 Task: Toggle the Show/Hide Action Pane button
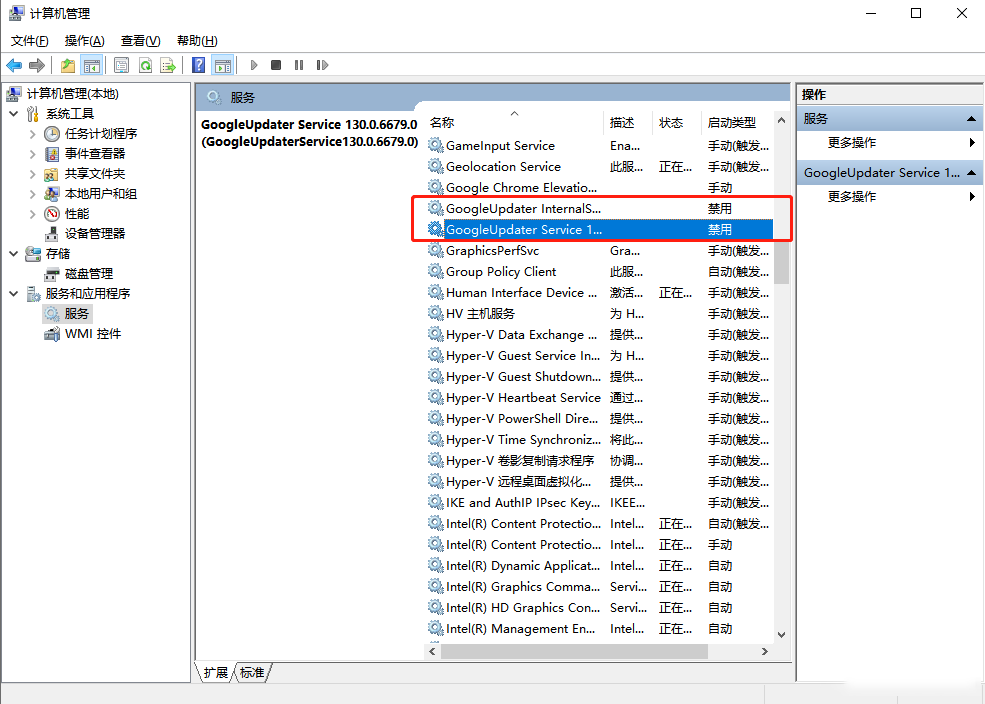pyautogui.click(x=222, y=65)
